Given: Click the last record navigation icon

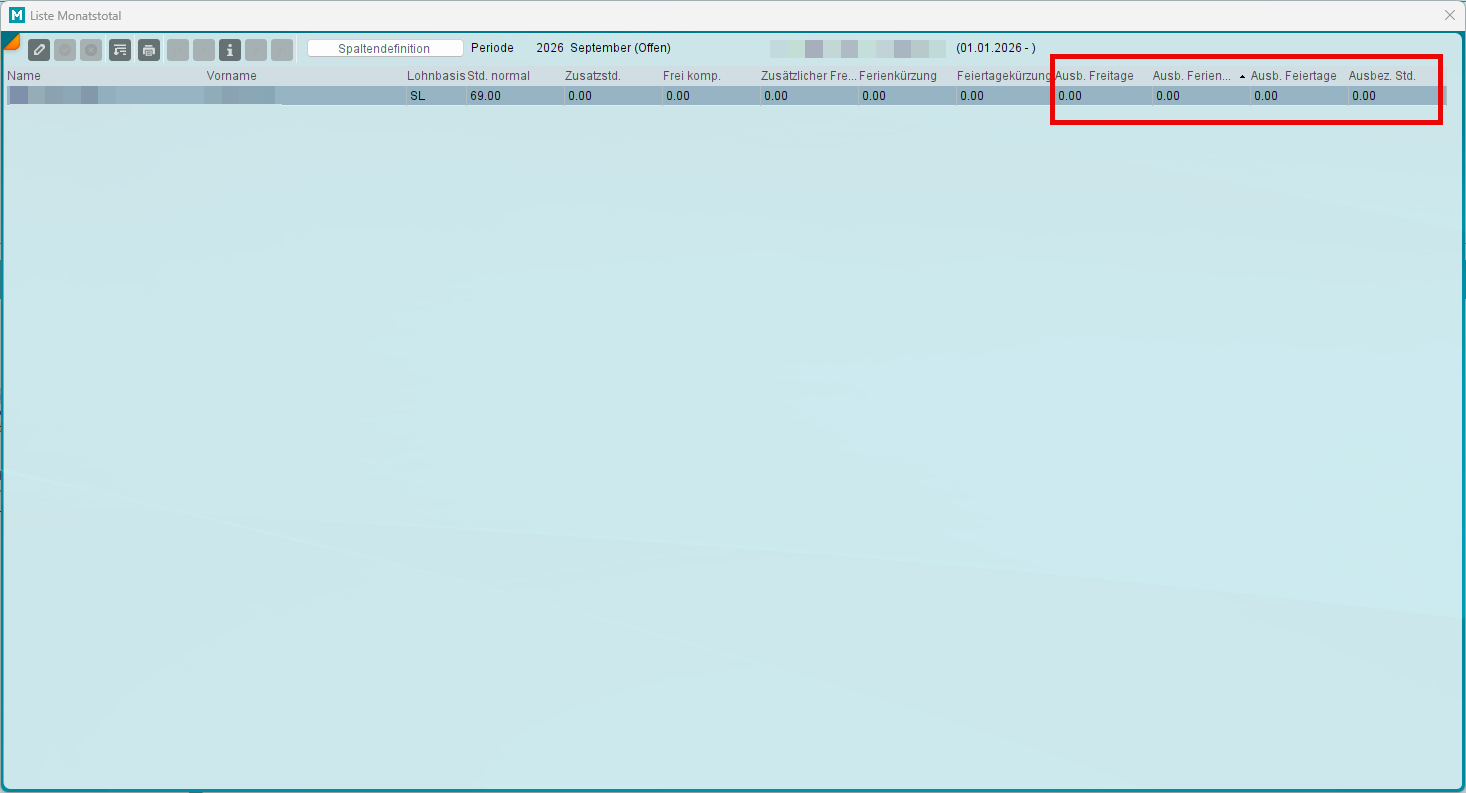Looking at the screenshot, I should (282, 50).
